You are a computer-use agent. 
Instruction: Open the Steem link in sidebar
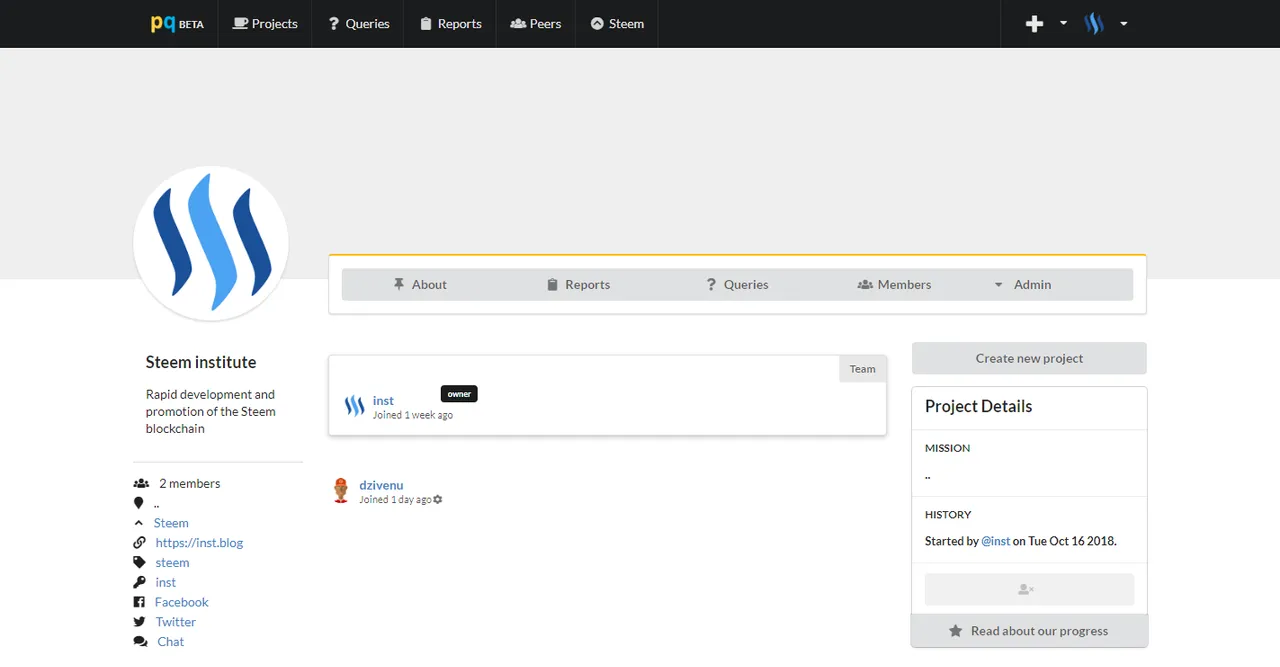pos(171,523)
